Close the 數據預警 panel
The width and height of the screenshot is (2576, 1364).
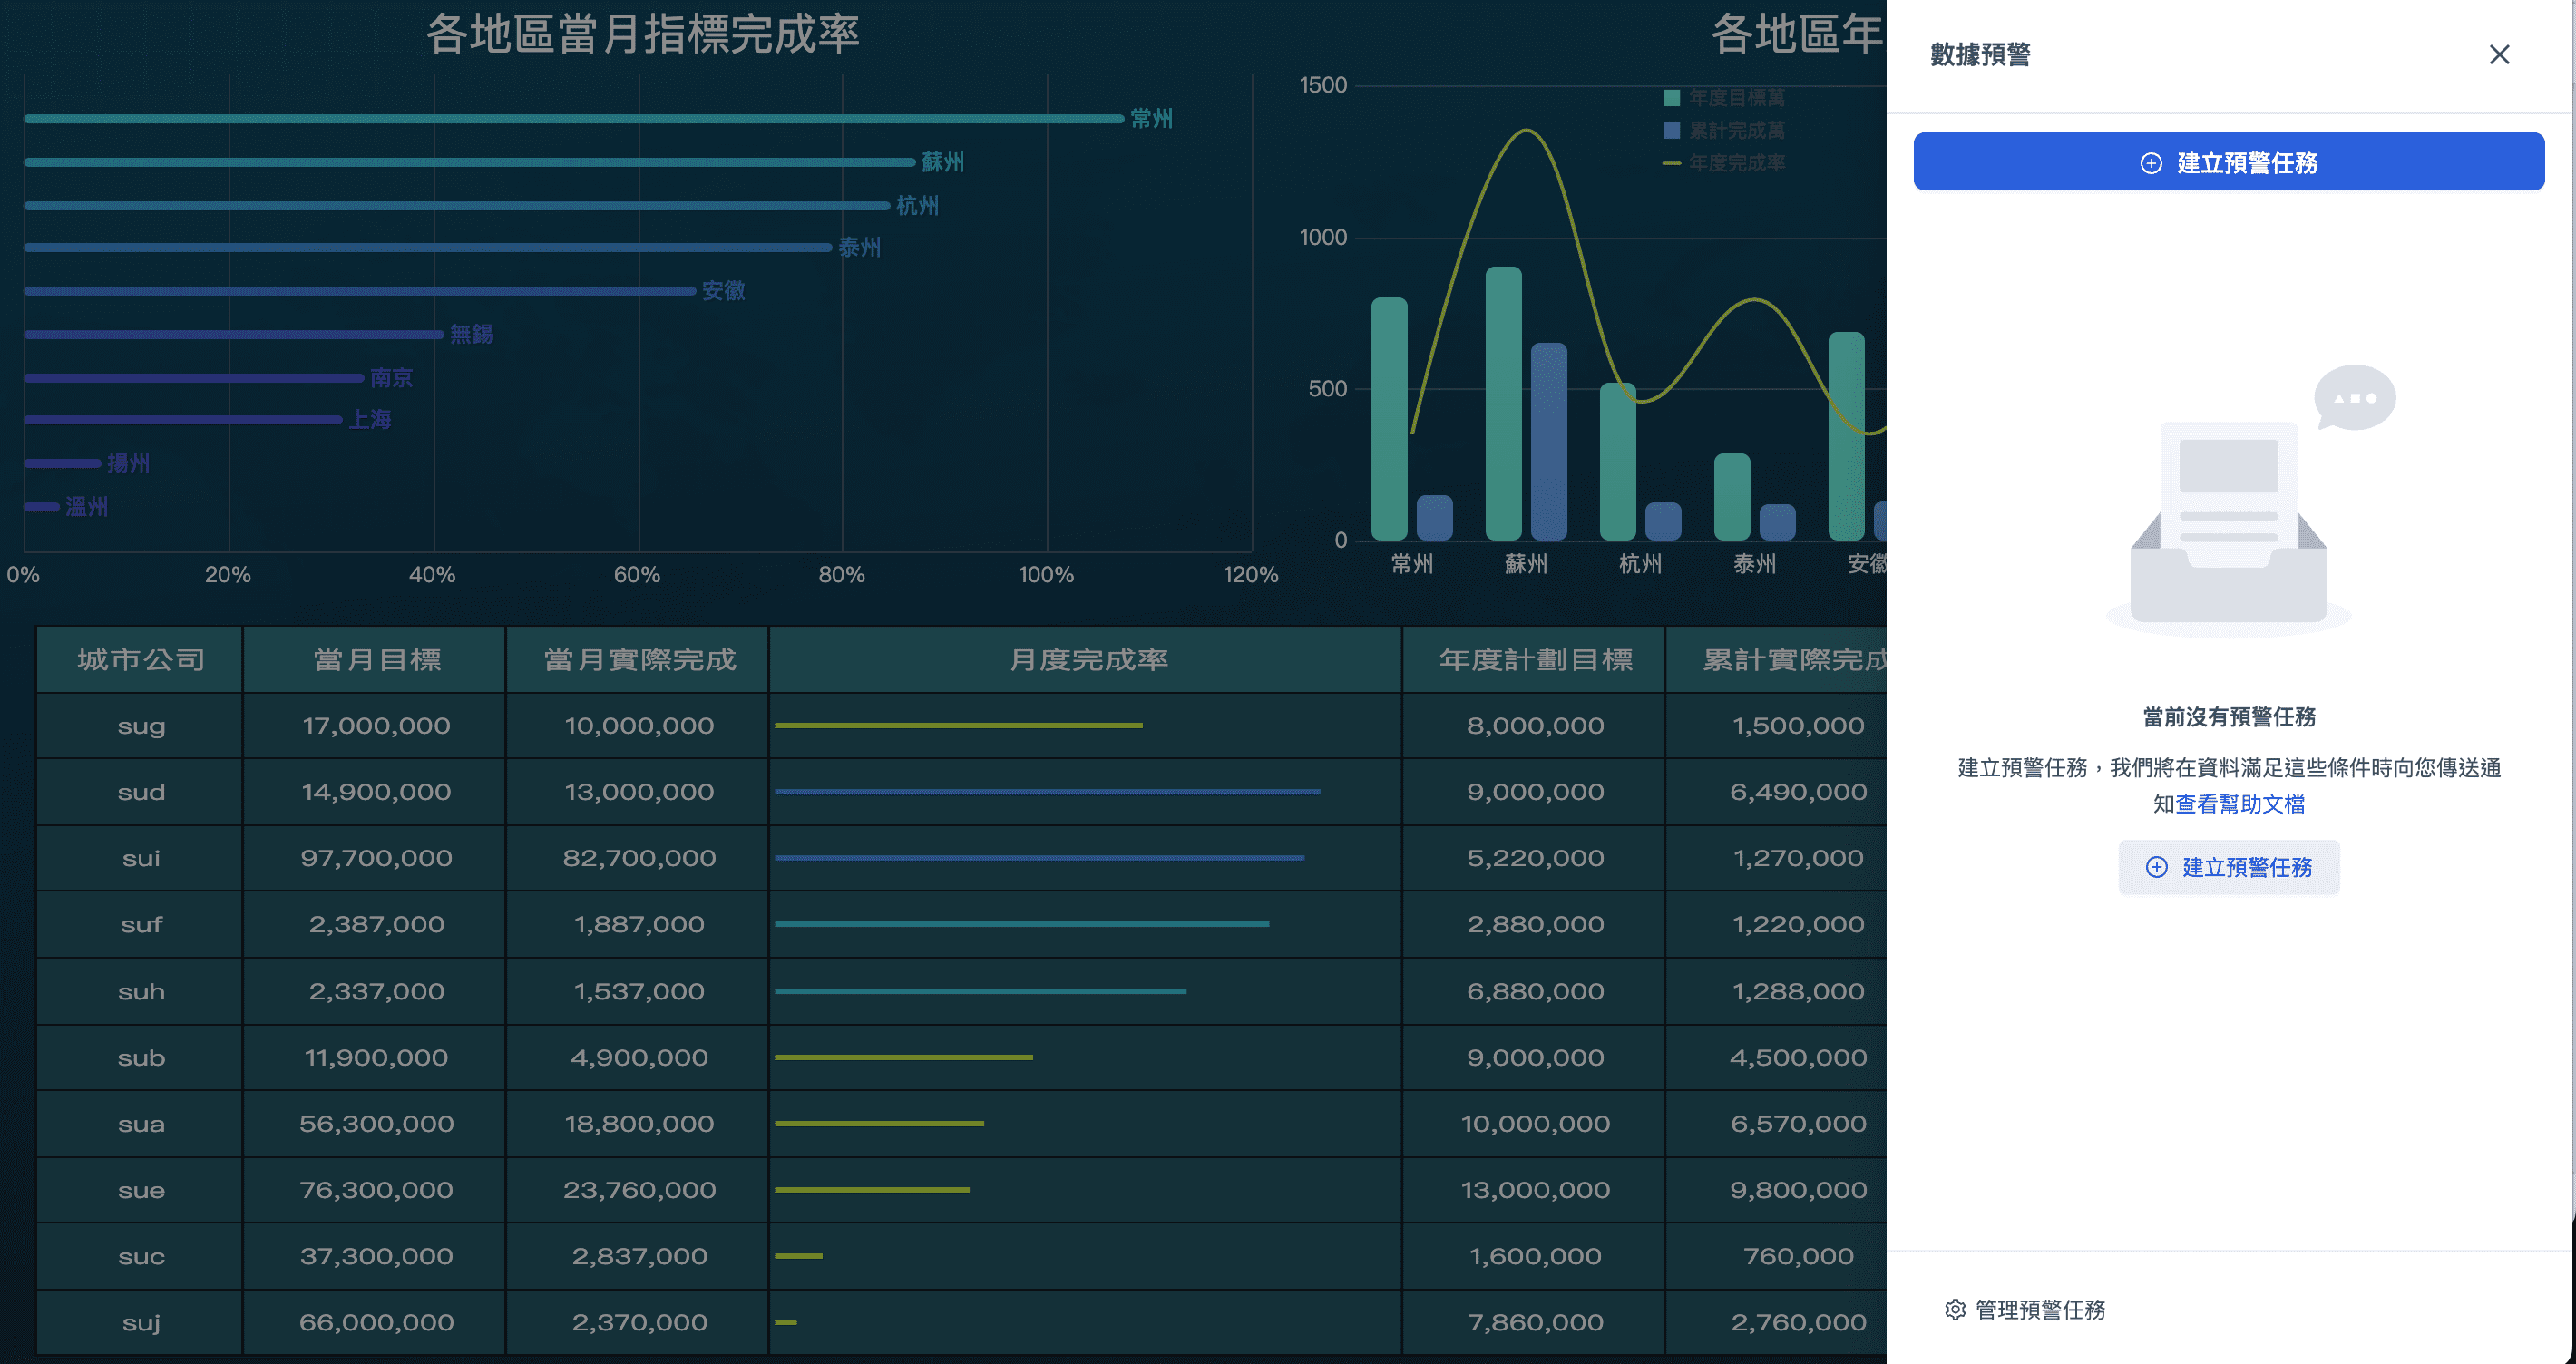coord(2498,55)
